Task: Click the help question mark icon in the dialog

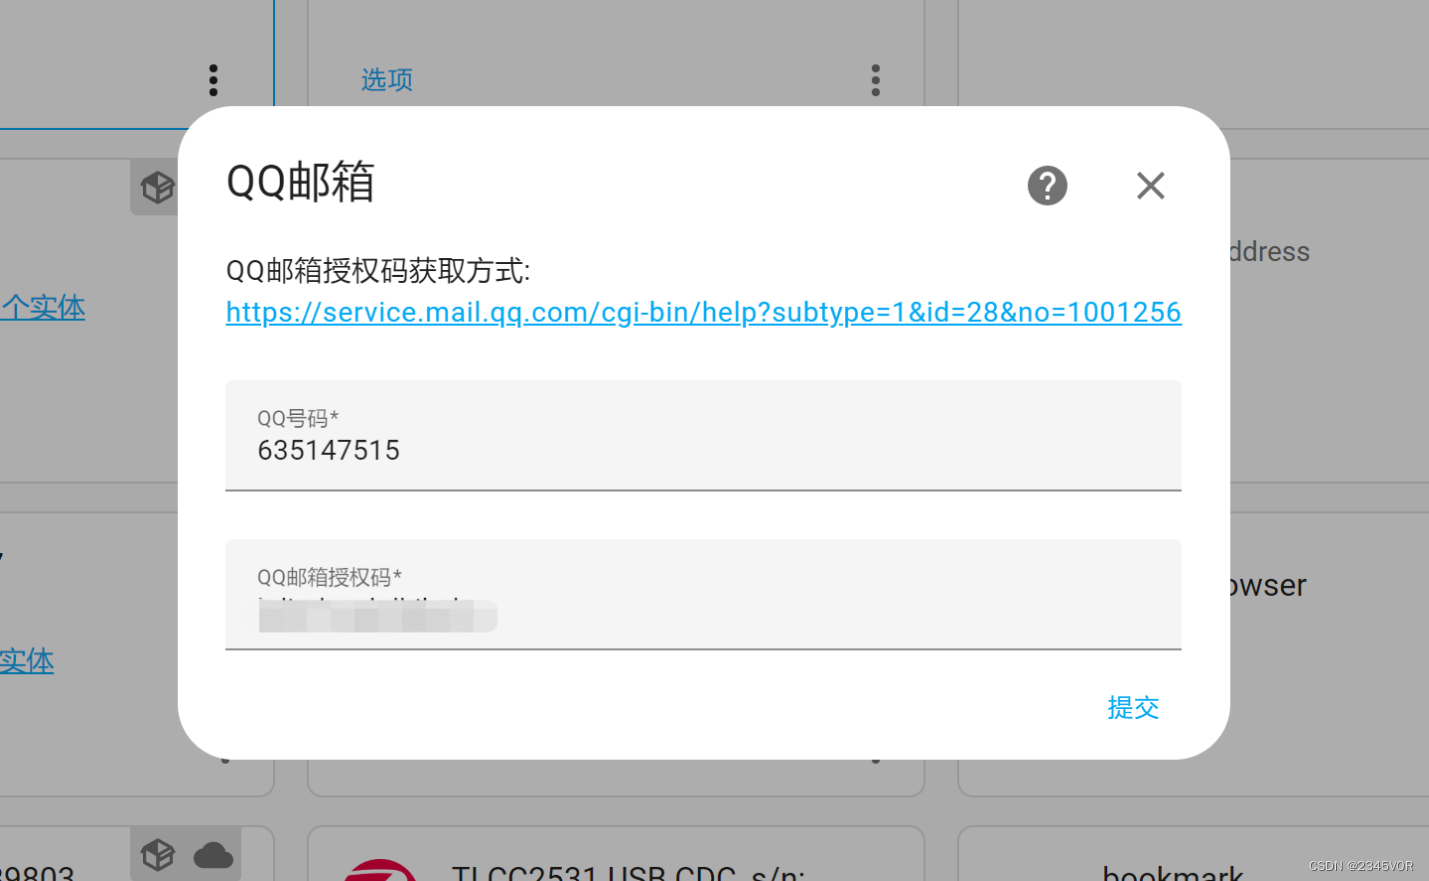Action: [1046, 186]
